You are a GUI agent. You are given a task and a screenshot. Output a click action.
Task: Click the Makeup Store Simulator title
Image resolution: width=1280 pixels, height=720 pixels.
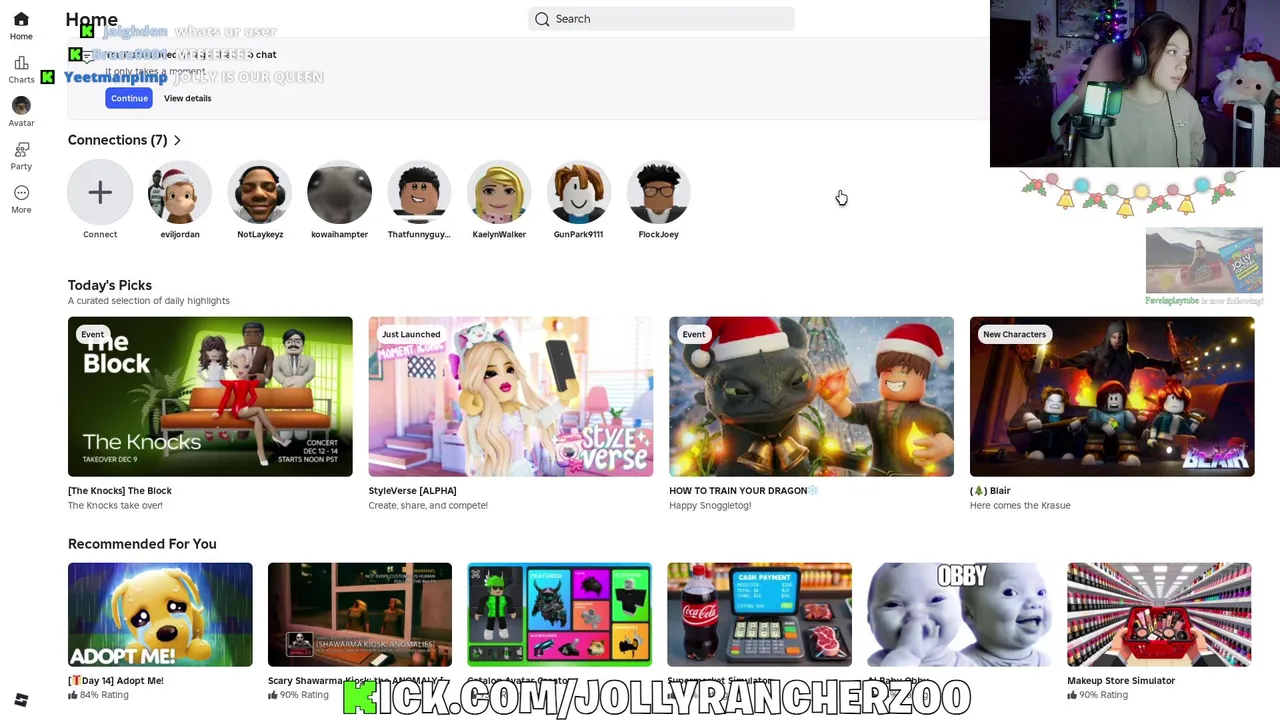pyautogui.click(x=1121, y=680)
